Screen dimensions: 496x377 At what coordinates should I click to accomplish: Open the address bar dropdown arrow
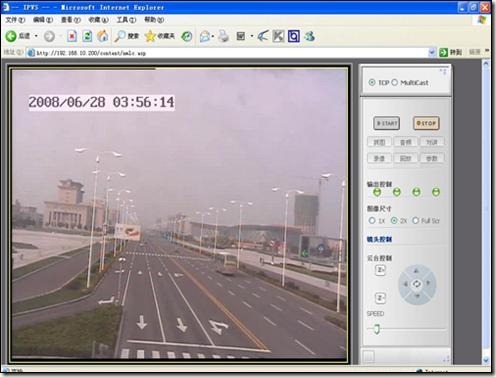(432, 52)
